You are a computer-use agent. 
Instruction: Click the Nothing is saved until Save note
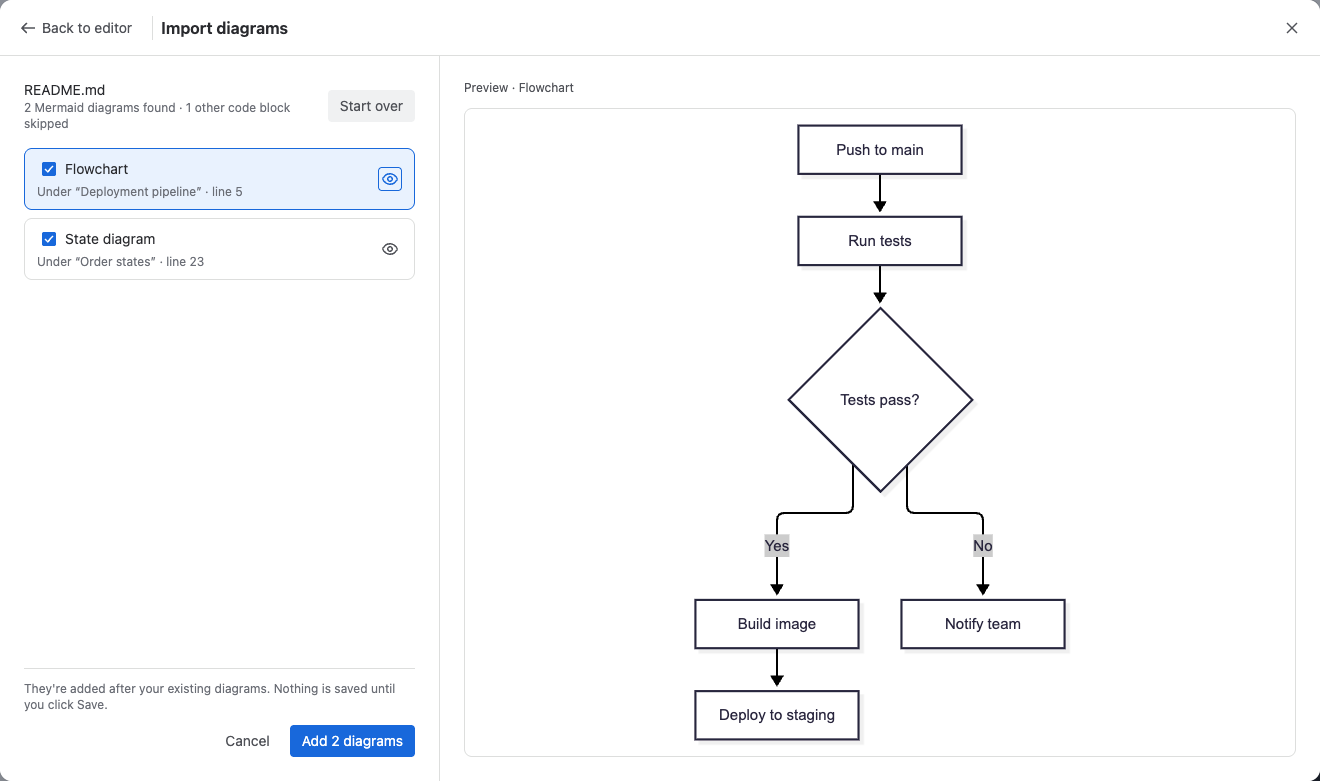[x=210, y=696]
